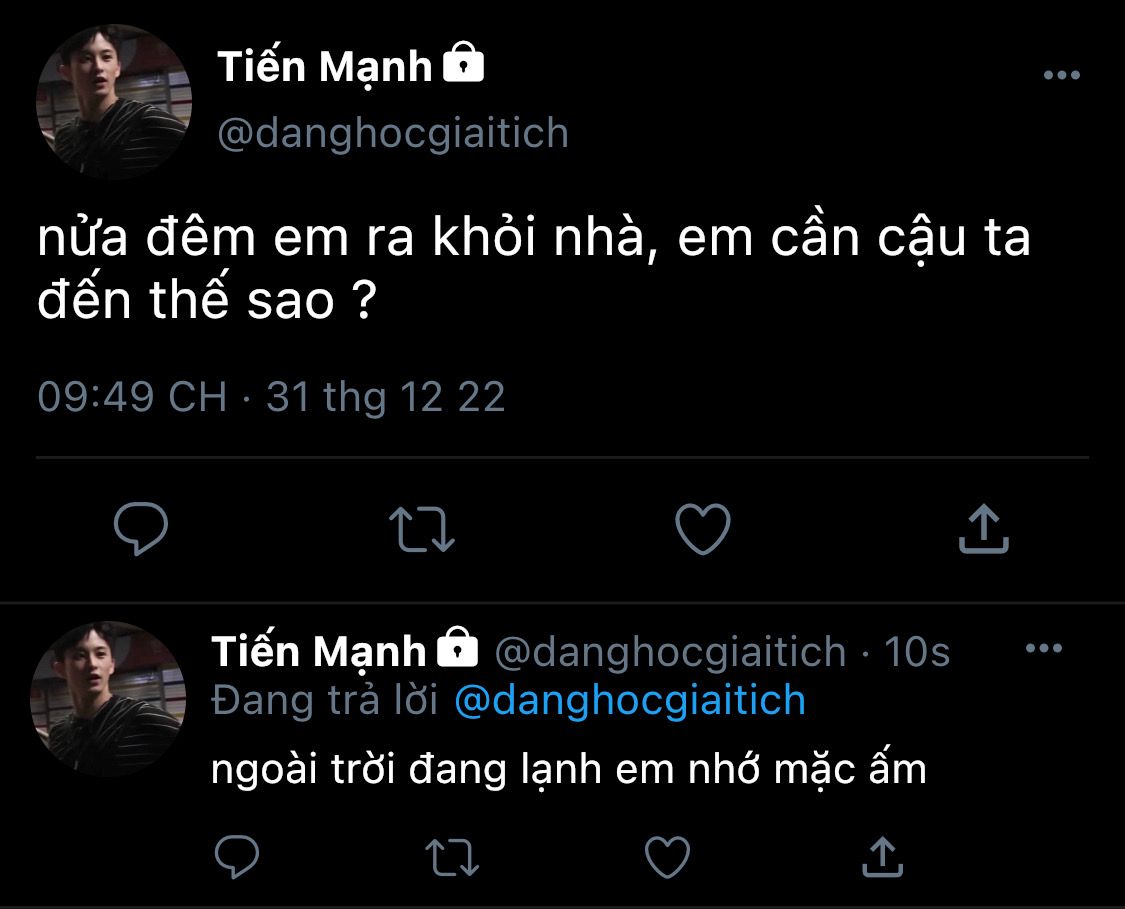
Task: Reply to the main tweet
Action: point(141,530)
